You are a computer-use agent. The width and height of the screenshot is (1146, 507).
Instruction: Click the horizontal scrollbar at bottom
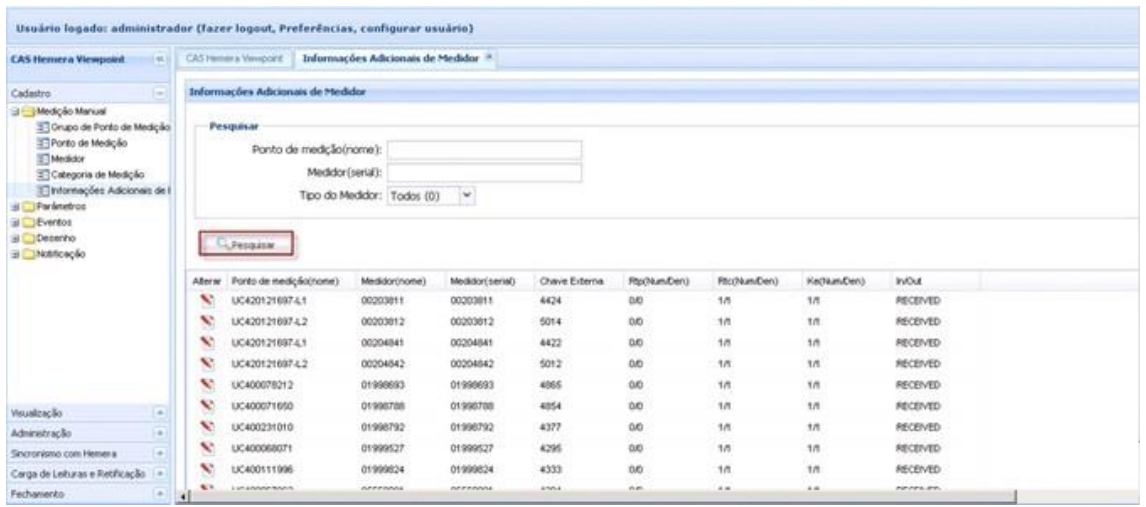(x=600, y=495)
